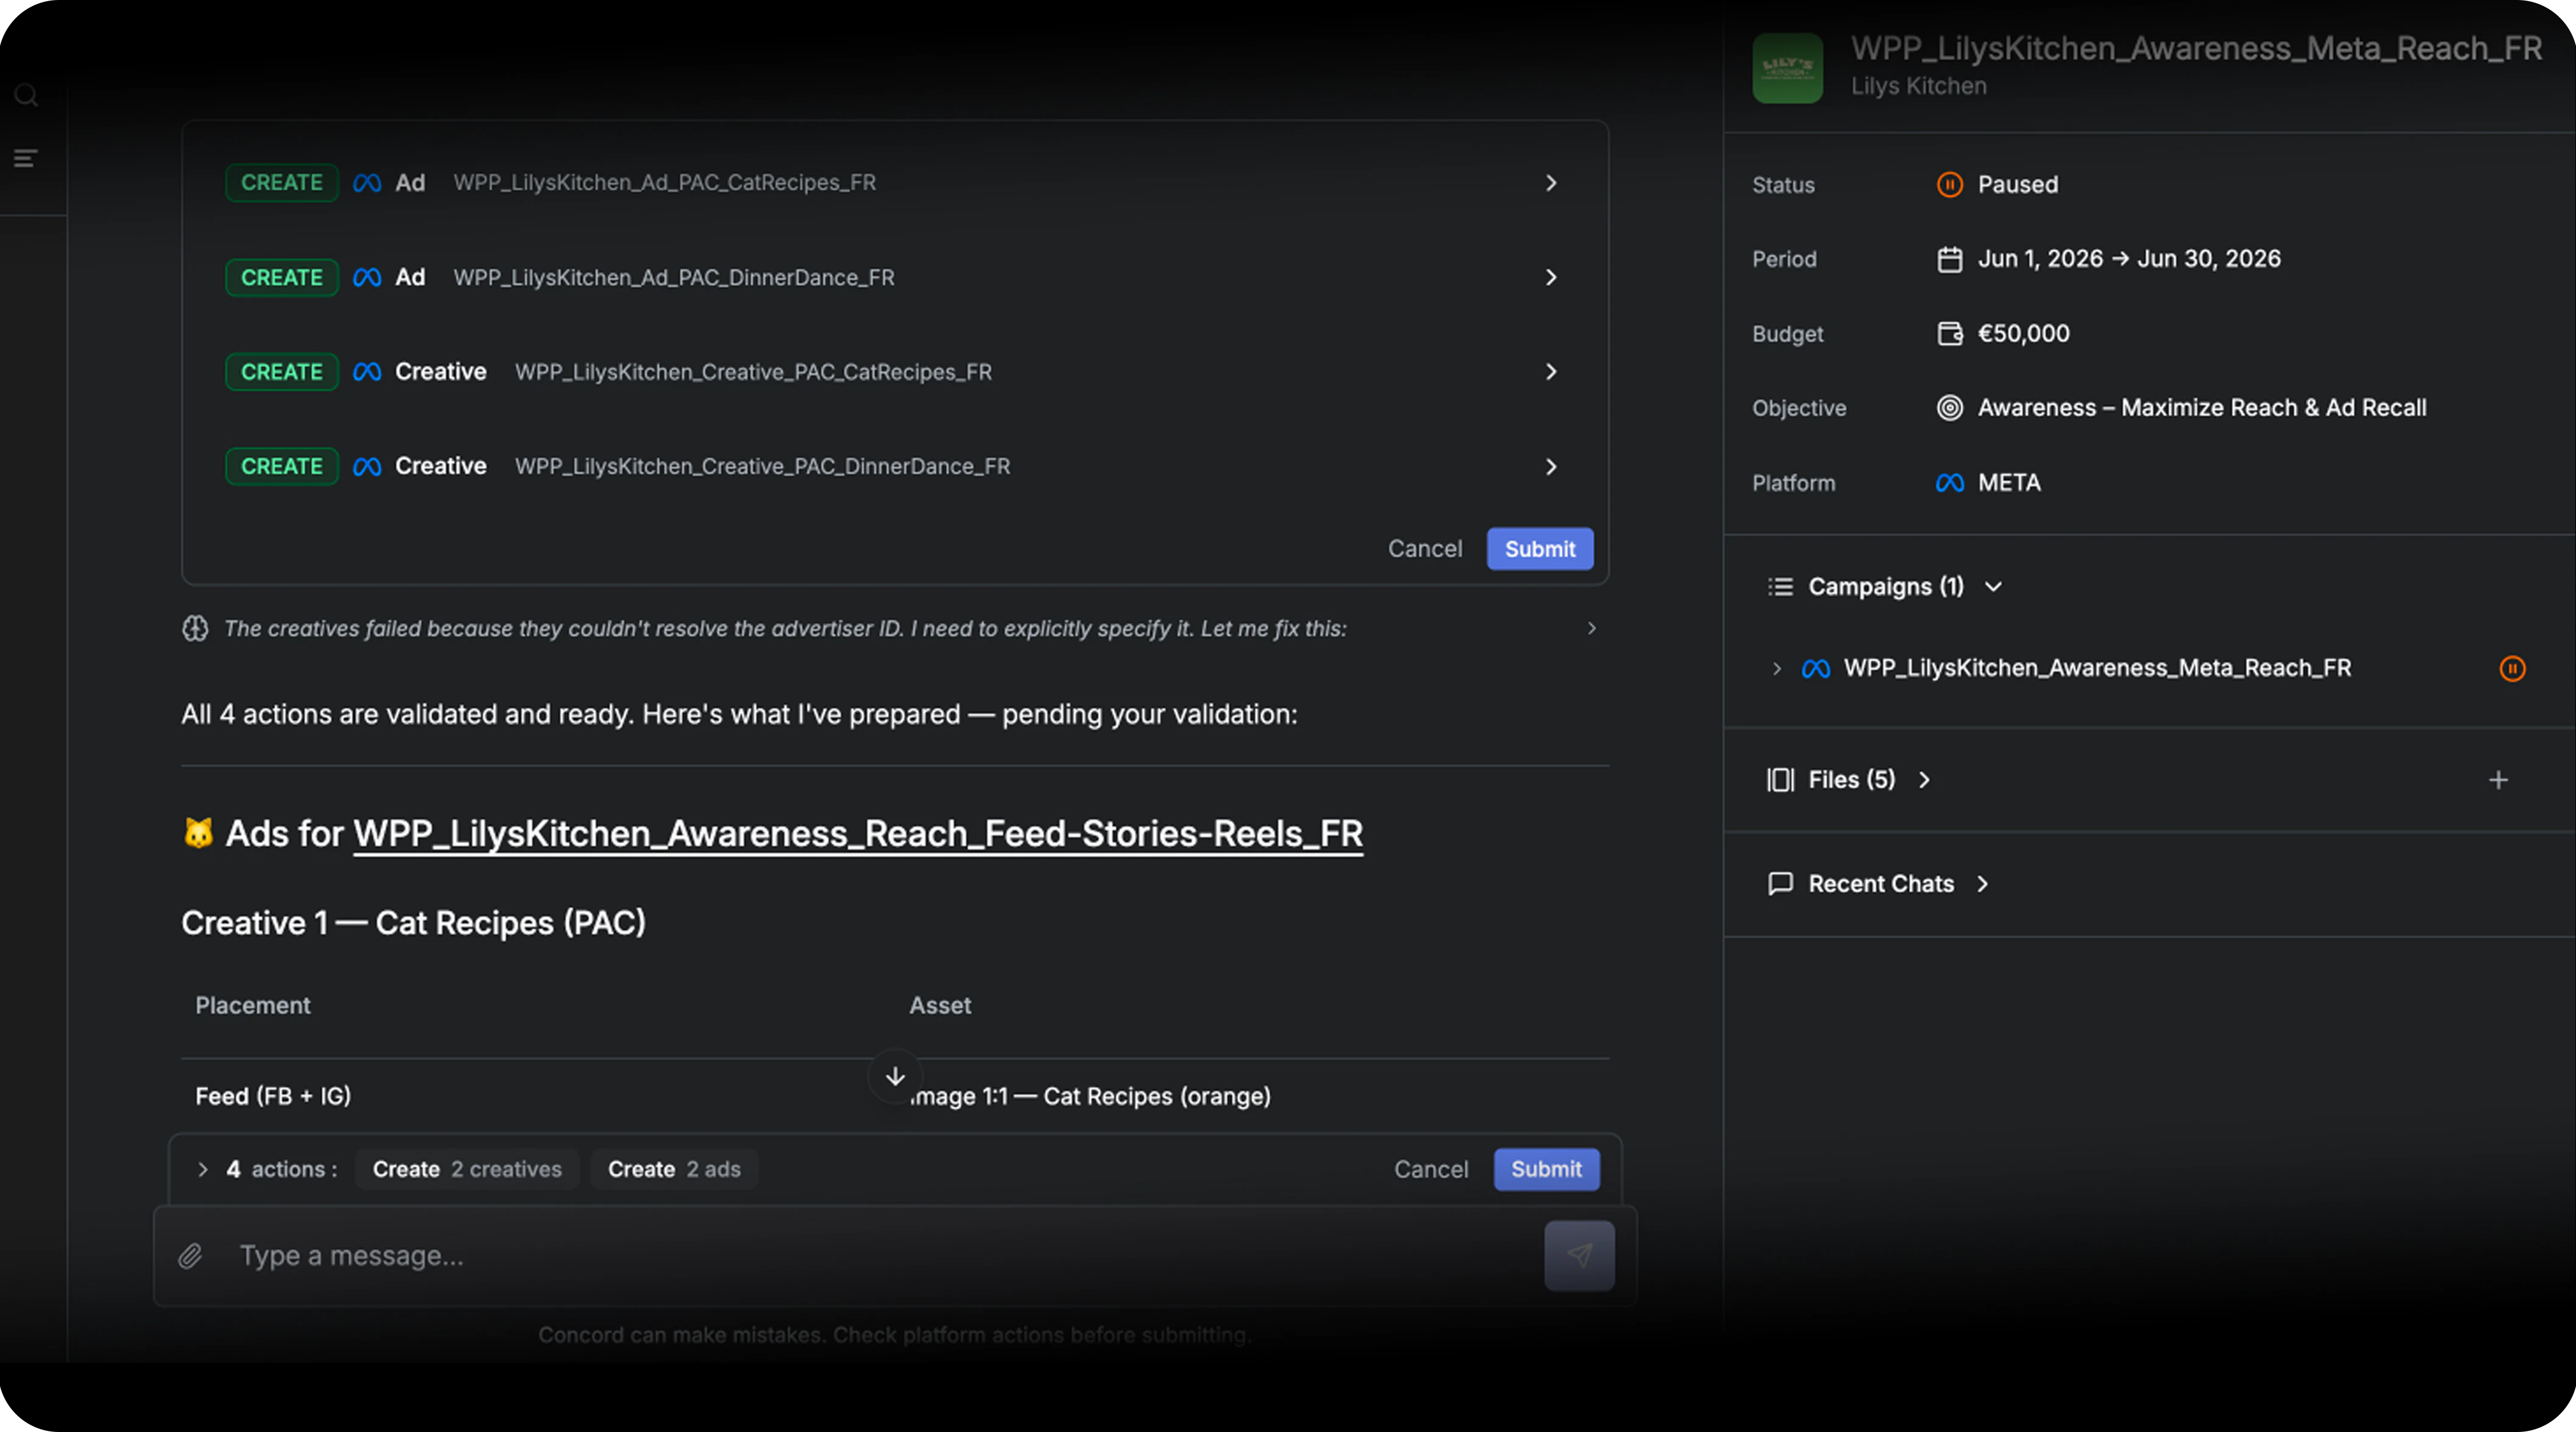Click the WPP_LilysKitchen_Ad_PAC_DinnerDance_FR name
2576x1432 pixels.
point(674,278)
